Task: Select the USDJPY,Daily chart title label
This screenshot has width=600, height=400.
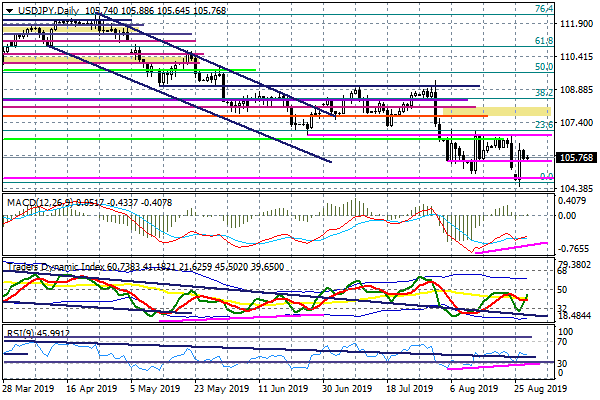Action: click(x=48, y=10)
